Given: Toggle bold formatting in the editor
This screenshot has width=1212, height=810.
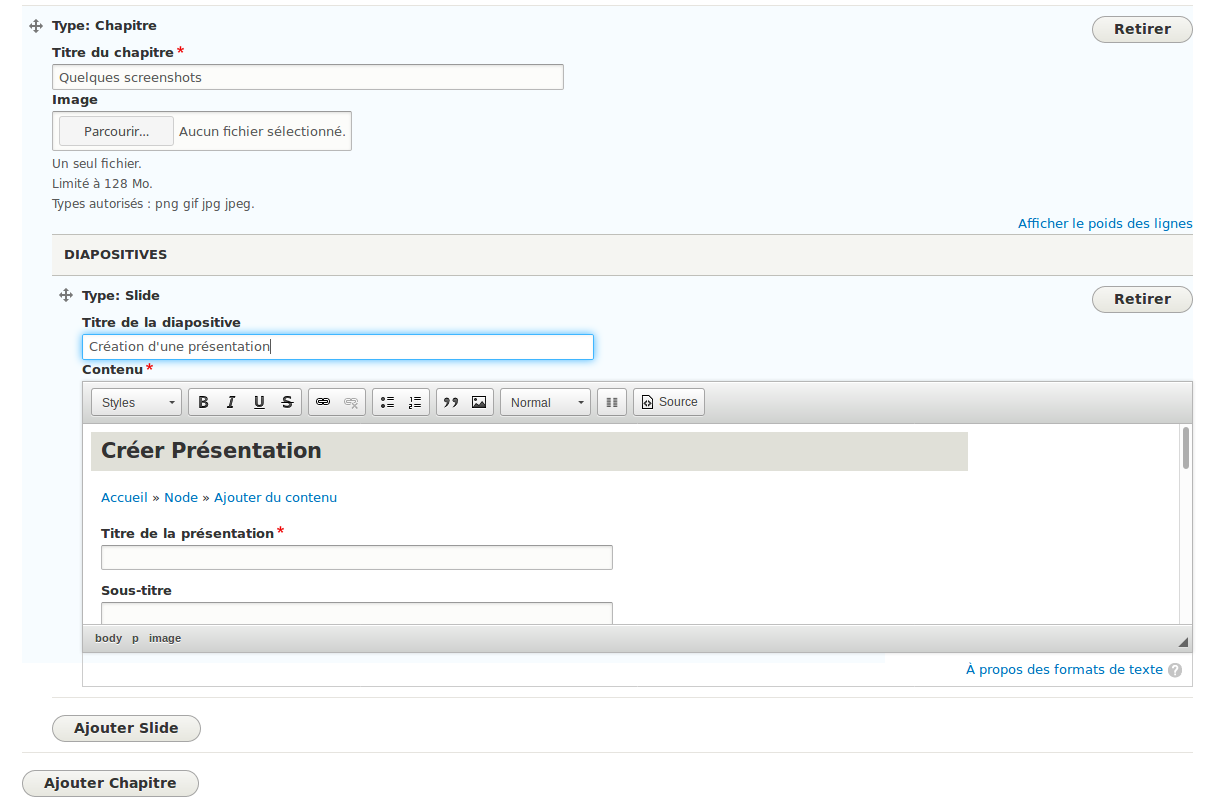Looking at the screenshot, I should click(x=203, y=402).
